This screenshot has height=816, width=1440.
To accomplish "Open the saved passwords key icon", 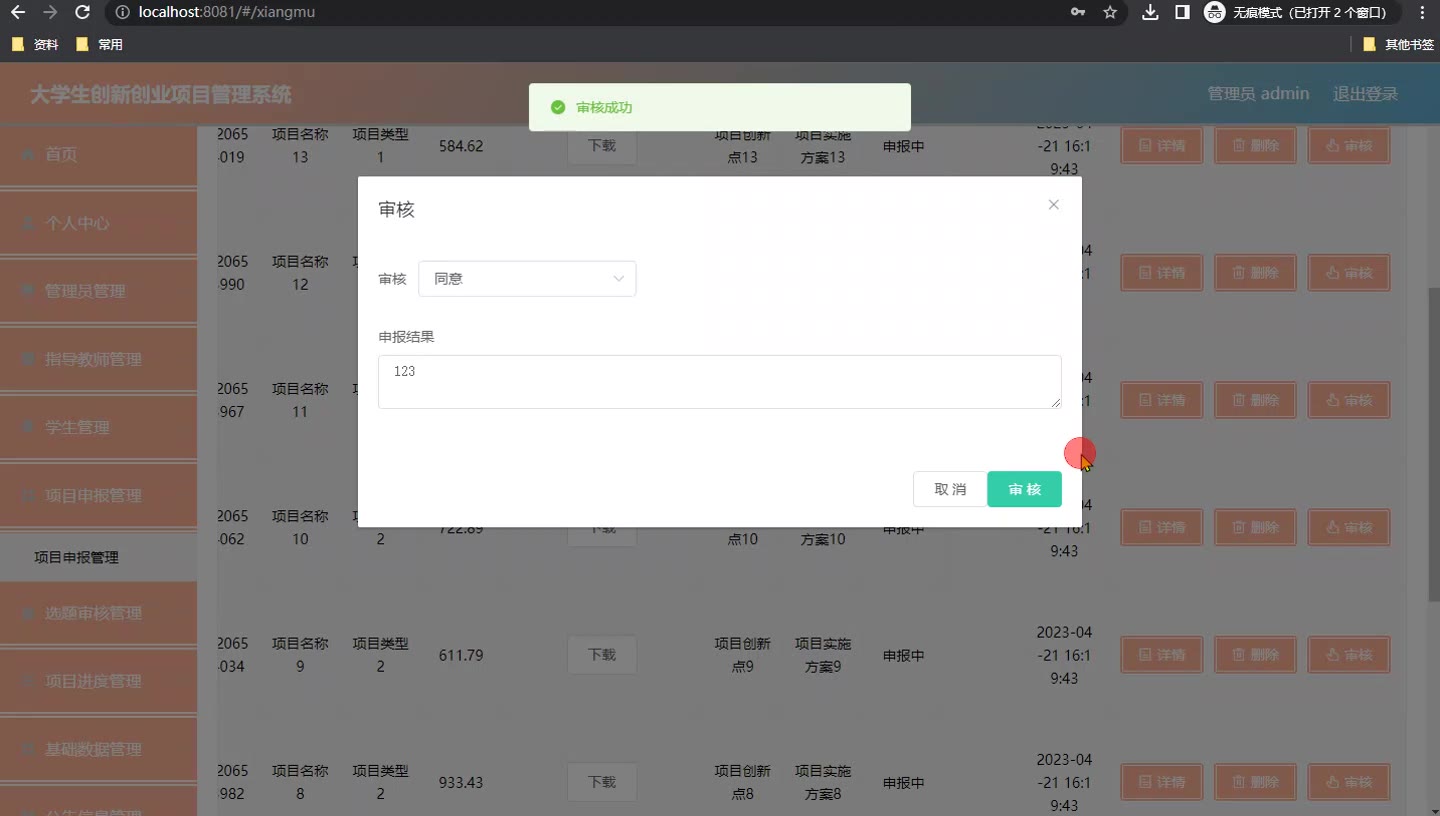I will 1078,13.
